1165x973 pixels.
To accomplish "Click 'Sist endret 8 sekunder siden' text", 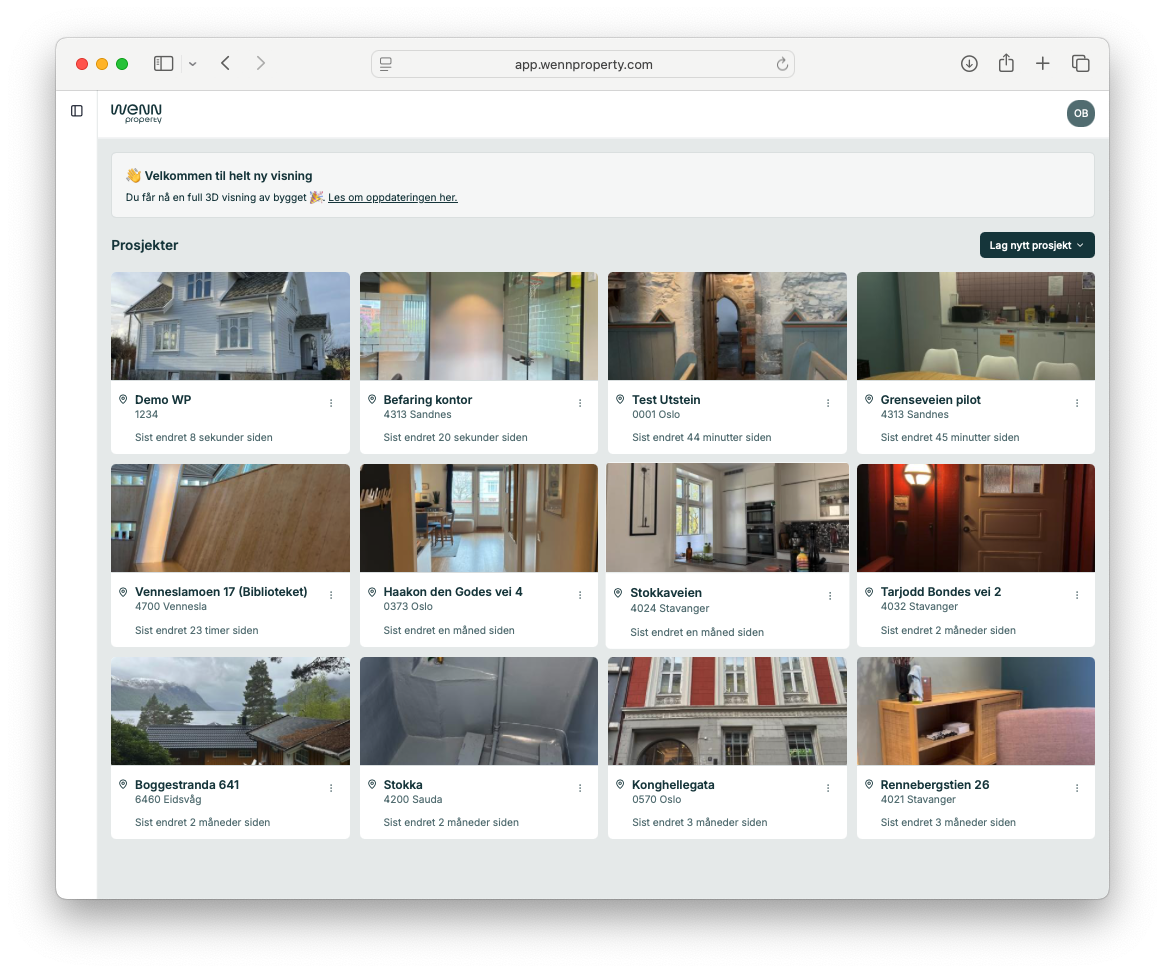I will pos(204,437).
